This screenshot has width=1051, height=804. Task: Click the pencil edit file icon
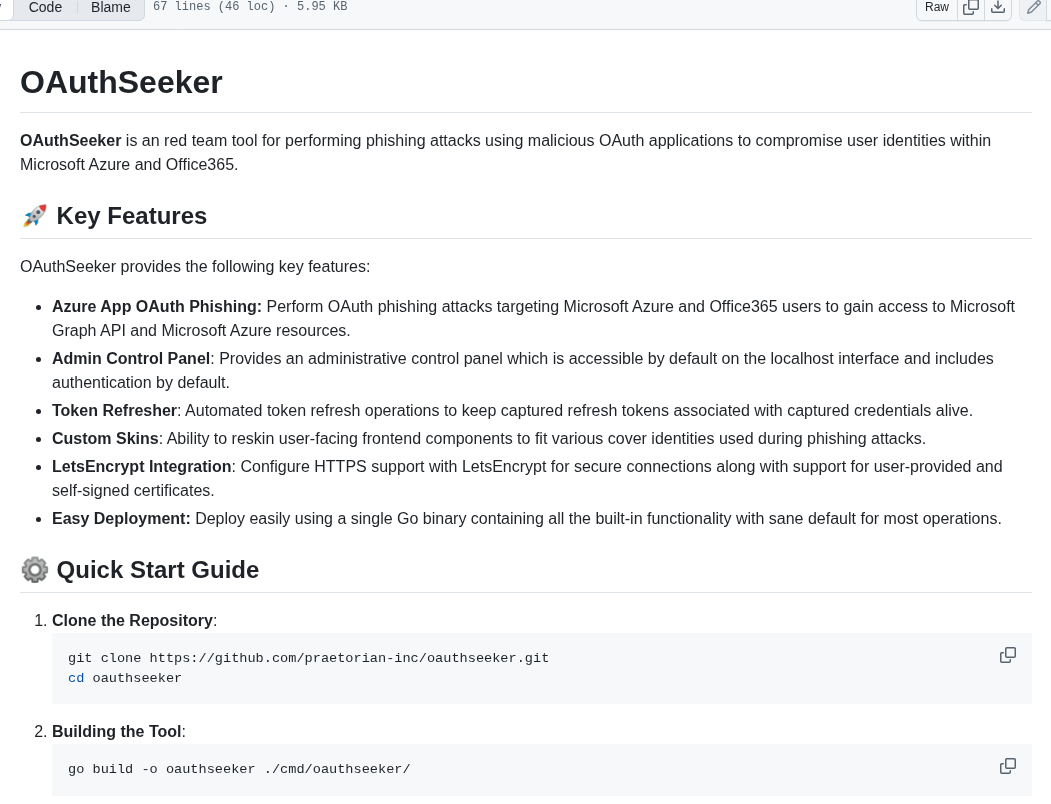coord(1034,7)
